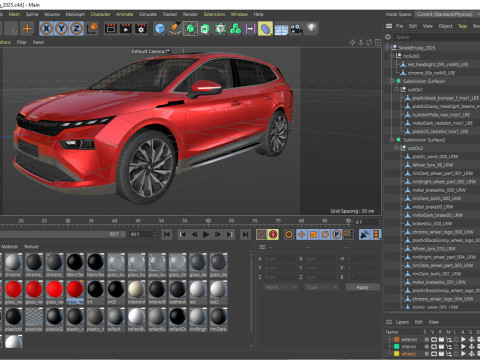The image size is (480, 360).
Task: Select the orange cross Move tool
Action: 27,29
